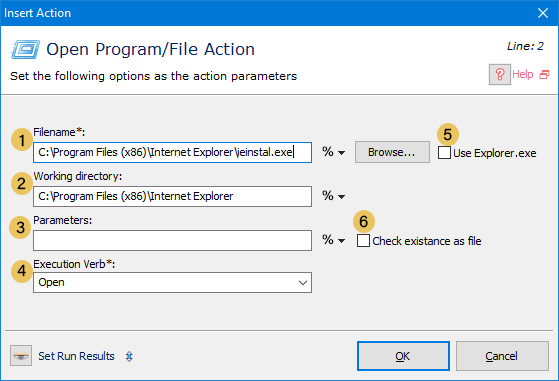This screenshot has width=559, height=381.
Task: Open the Filename percent variable dropdown
Action: click(x=333, y=152)
